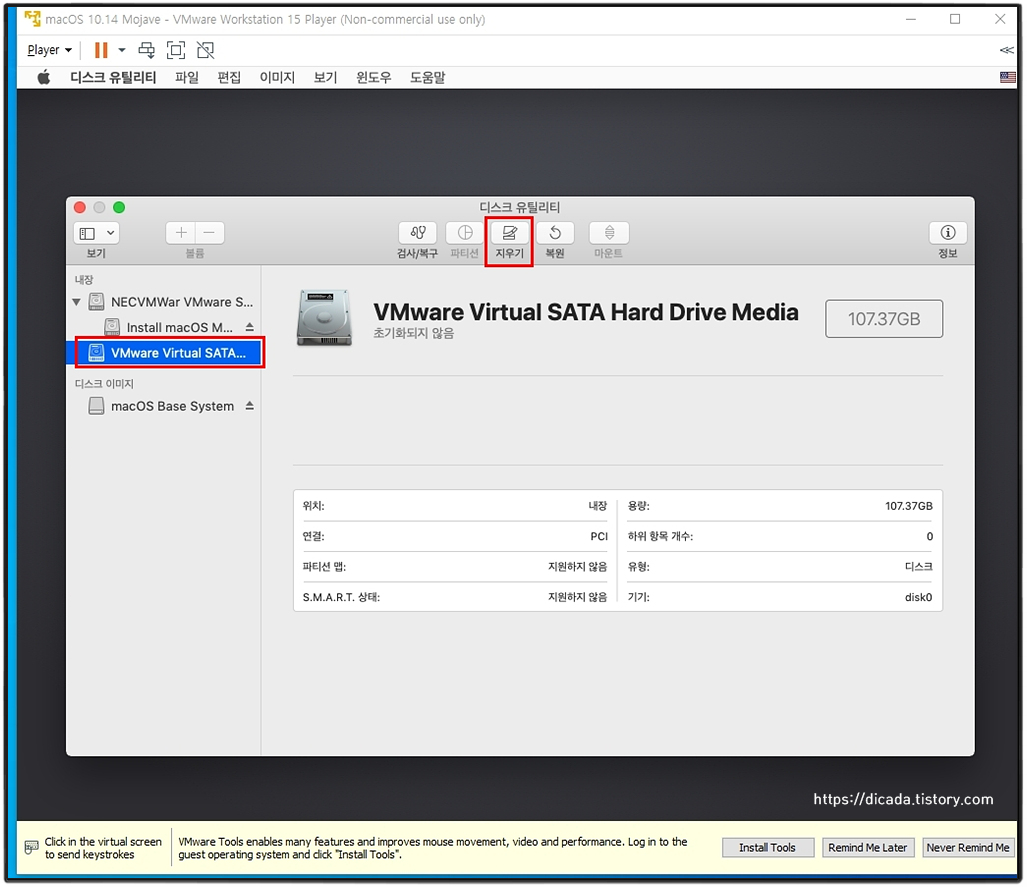Click the hard drive image icon
The height and width of the screenshot is (887, 1027).
324,318
